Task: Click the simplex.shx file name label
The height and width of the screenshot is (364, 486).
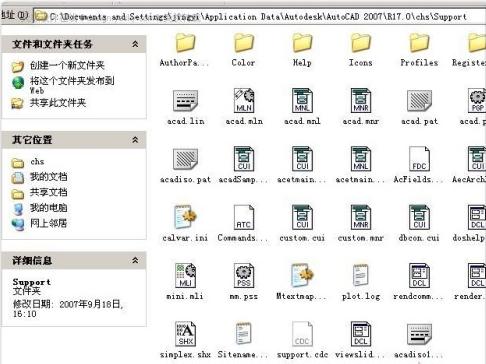Action: [185, 355]
